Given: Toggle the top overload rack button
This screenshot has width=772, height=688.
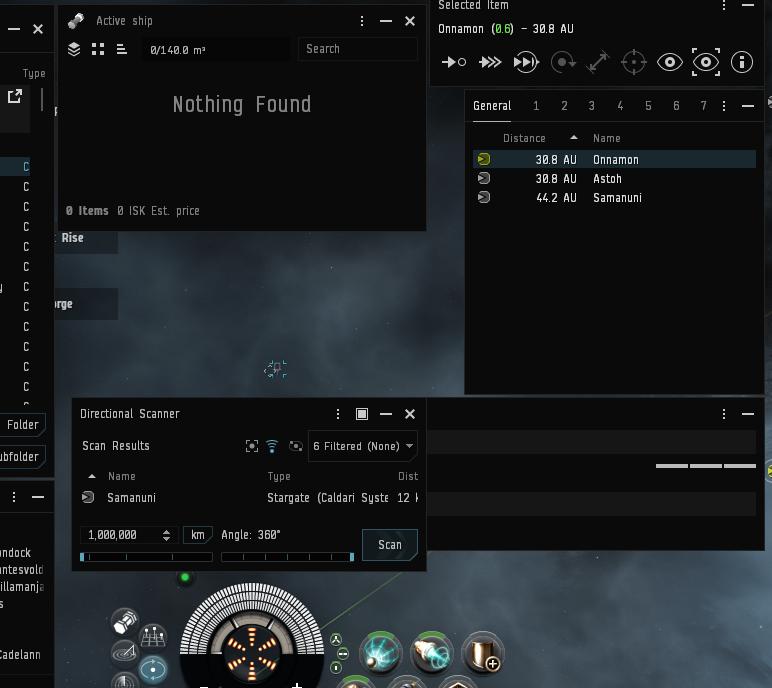Looking at the screenshot, I should click(336, 640).
